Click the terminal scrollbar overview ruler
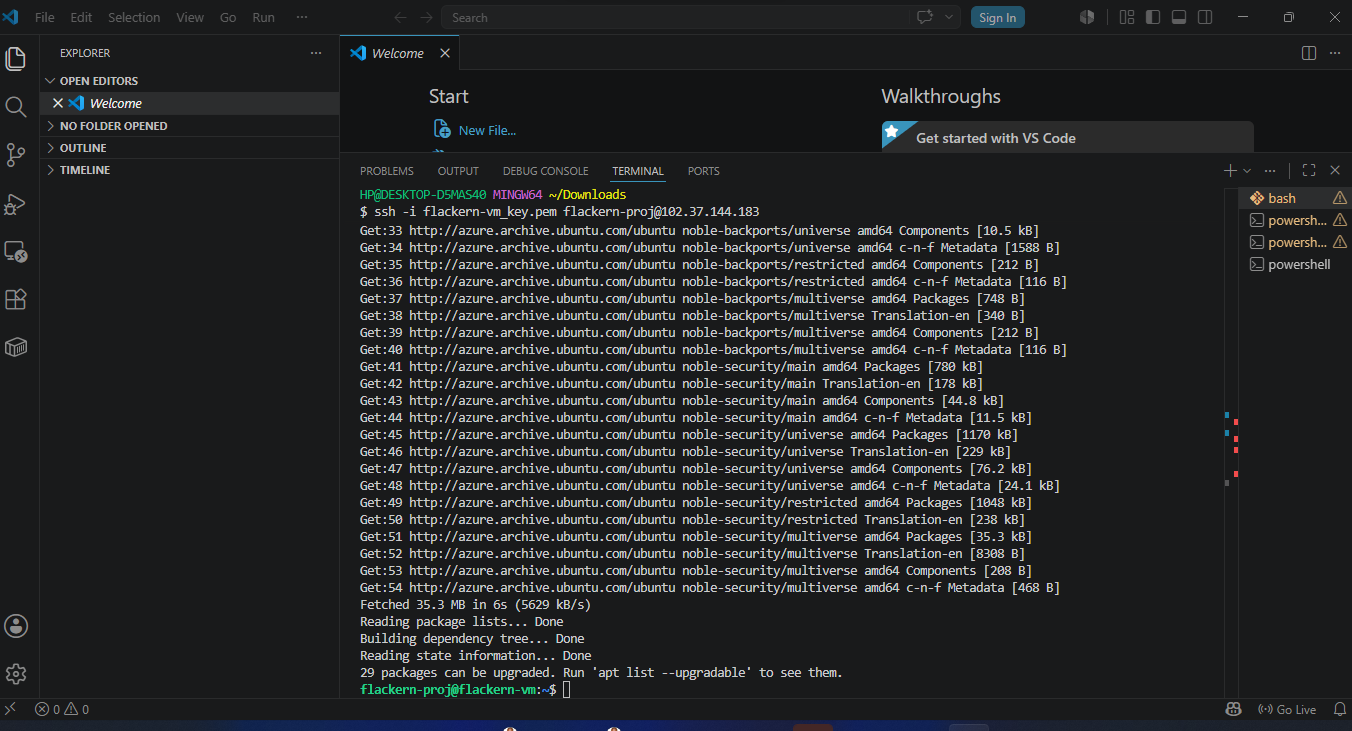Viewport: 1352px width, 731px height. [1231, 440]
